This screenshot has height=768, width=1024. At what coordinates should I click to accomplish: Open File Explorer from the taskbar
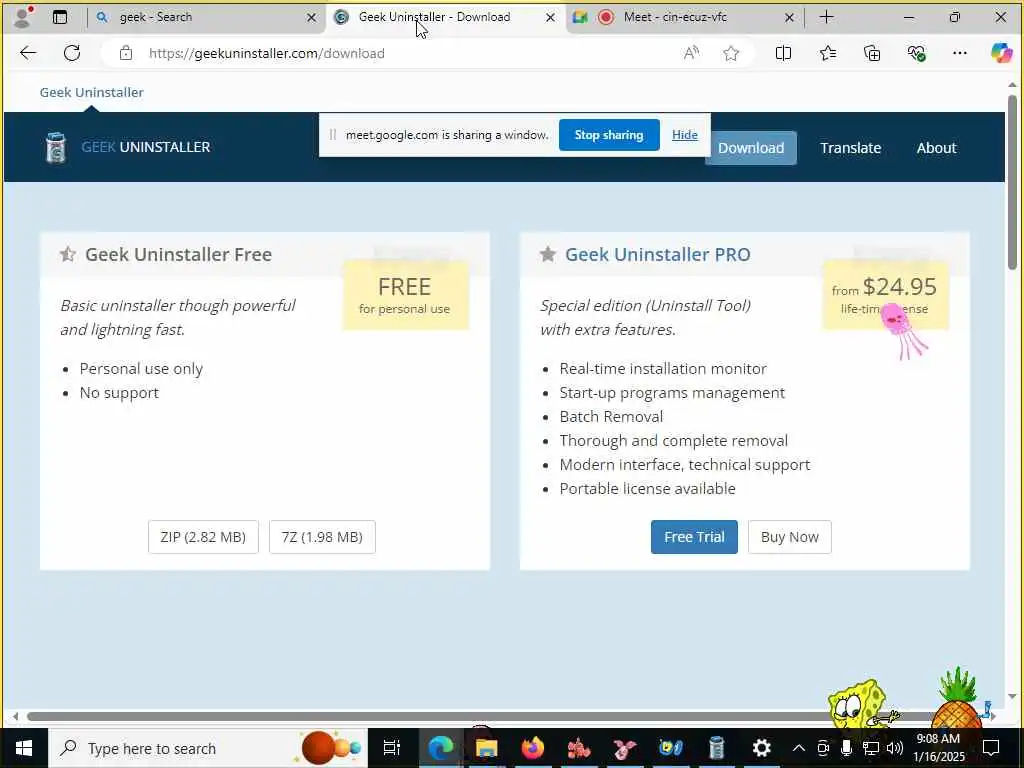tap(487, 748)
